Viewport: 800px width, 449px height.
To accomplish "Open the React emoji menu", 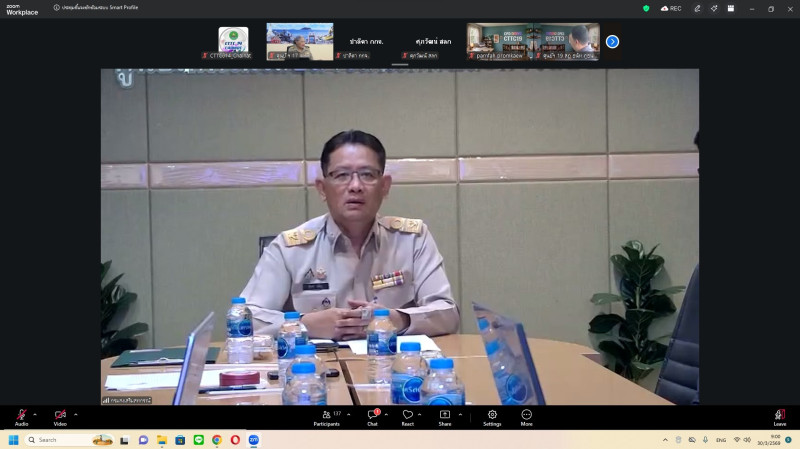I will (407, 415).
